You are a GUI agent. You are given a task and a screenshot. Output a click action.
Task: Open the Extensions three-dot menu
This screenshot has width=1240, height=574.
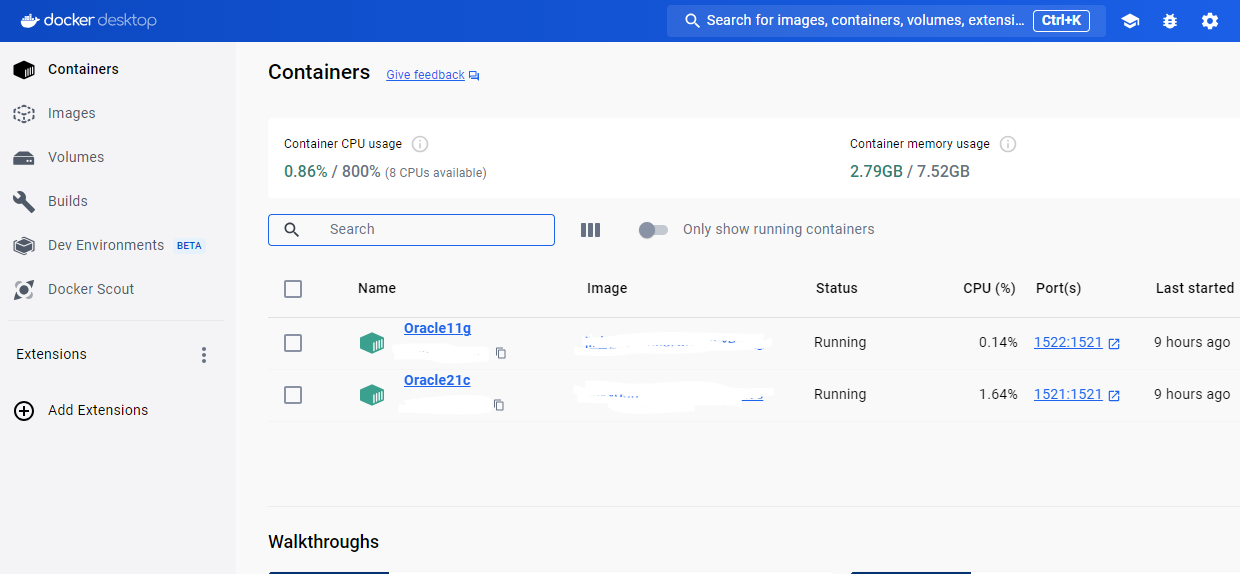tap(204, 355)
